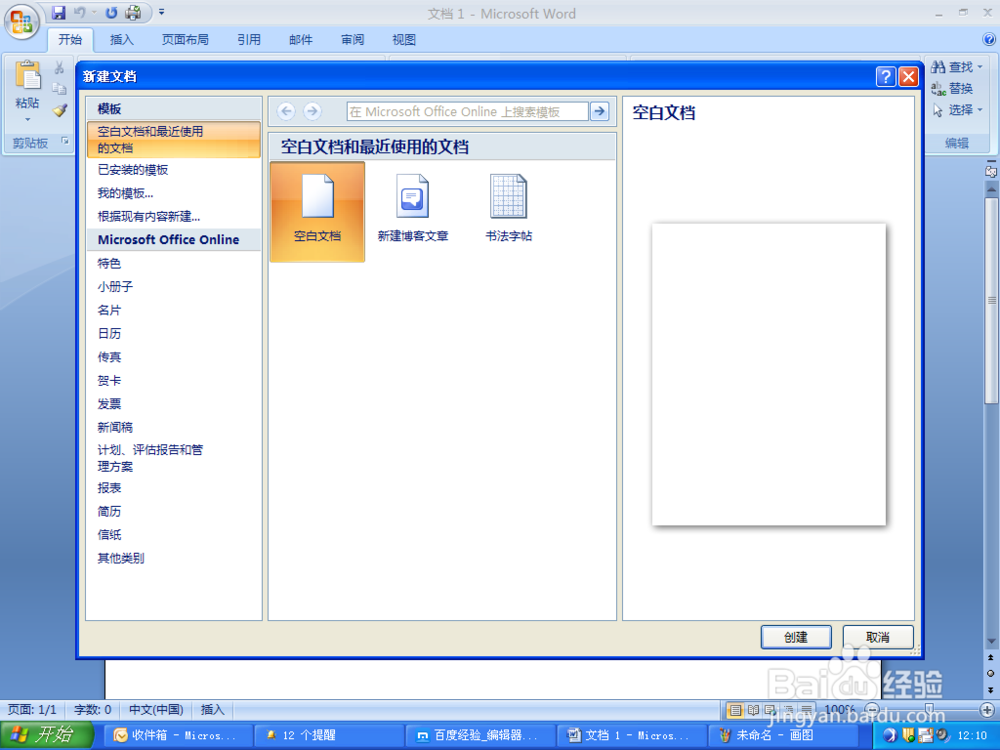Open the Clipboard pane launcher
The image size is (1000, 750).
pos(65,141)
